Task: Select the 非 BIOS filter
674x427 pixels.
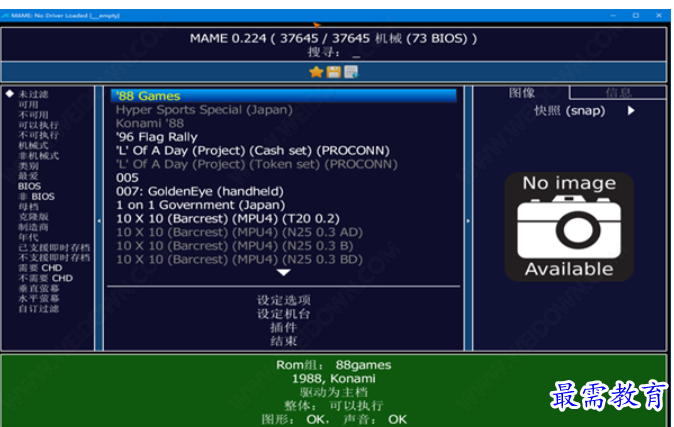Action: [x=37, y=197]
